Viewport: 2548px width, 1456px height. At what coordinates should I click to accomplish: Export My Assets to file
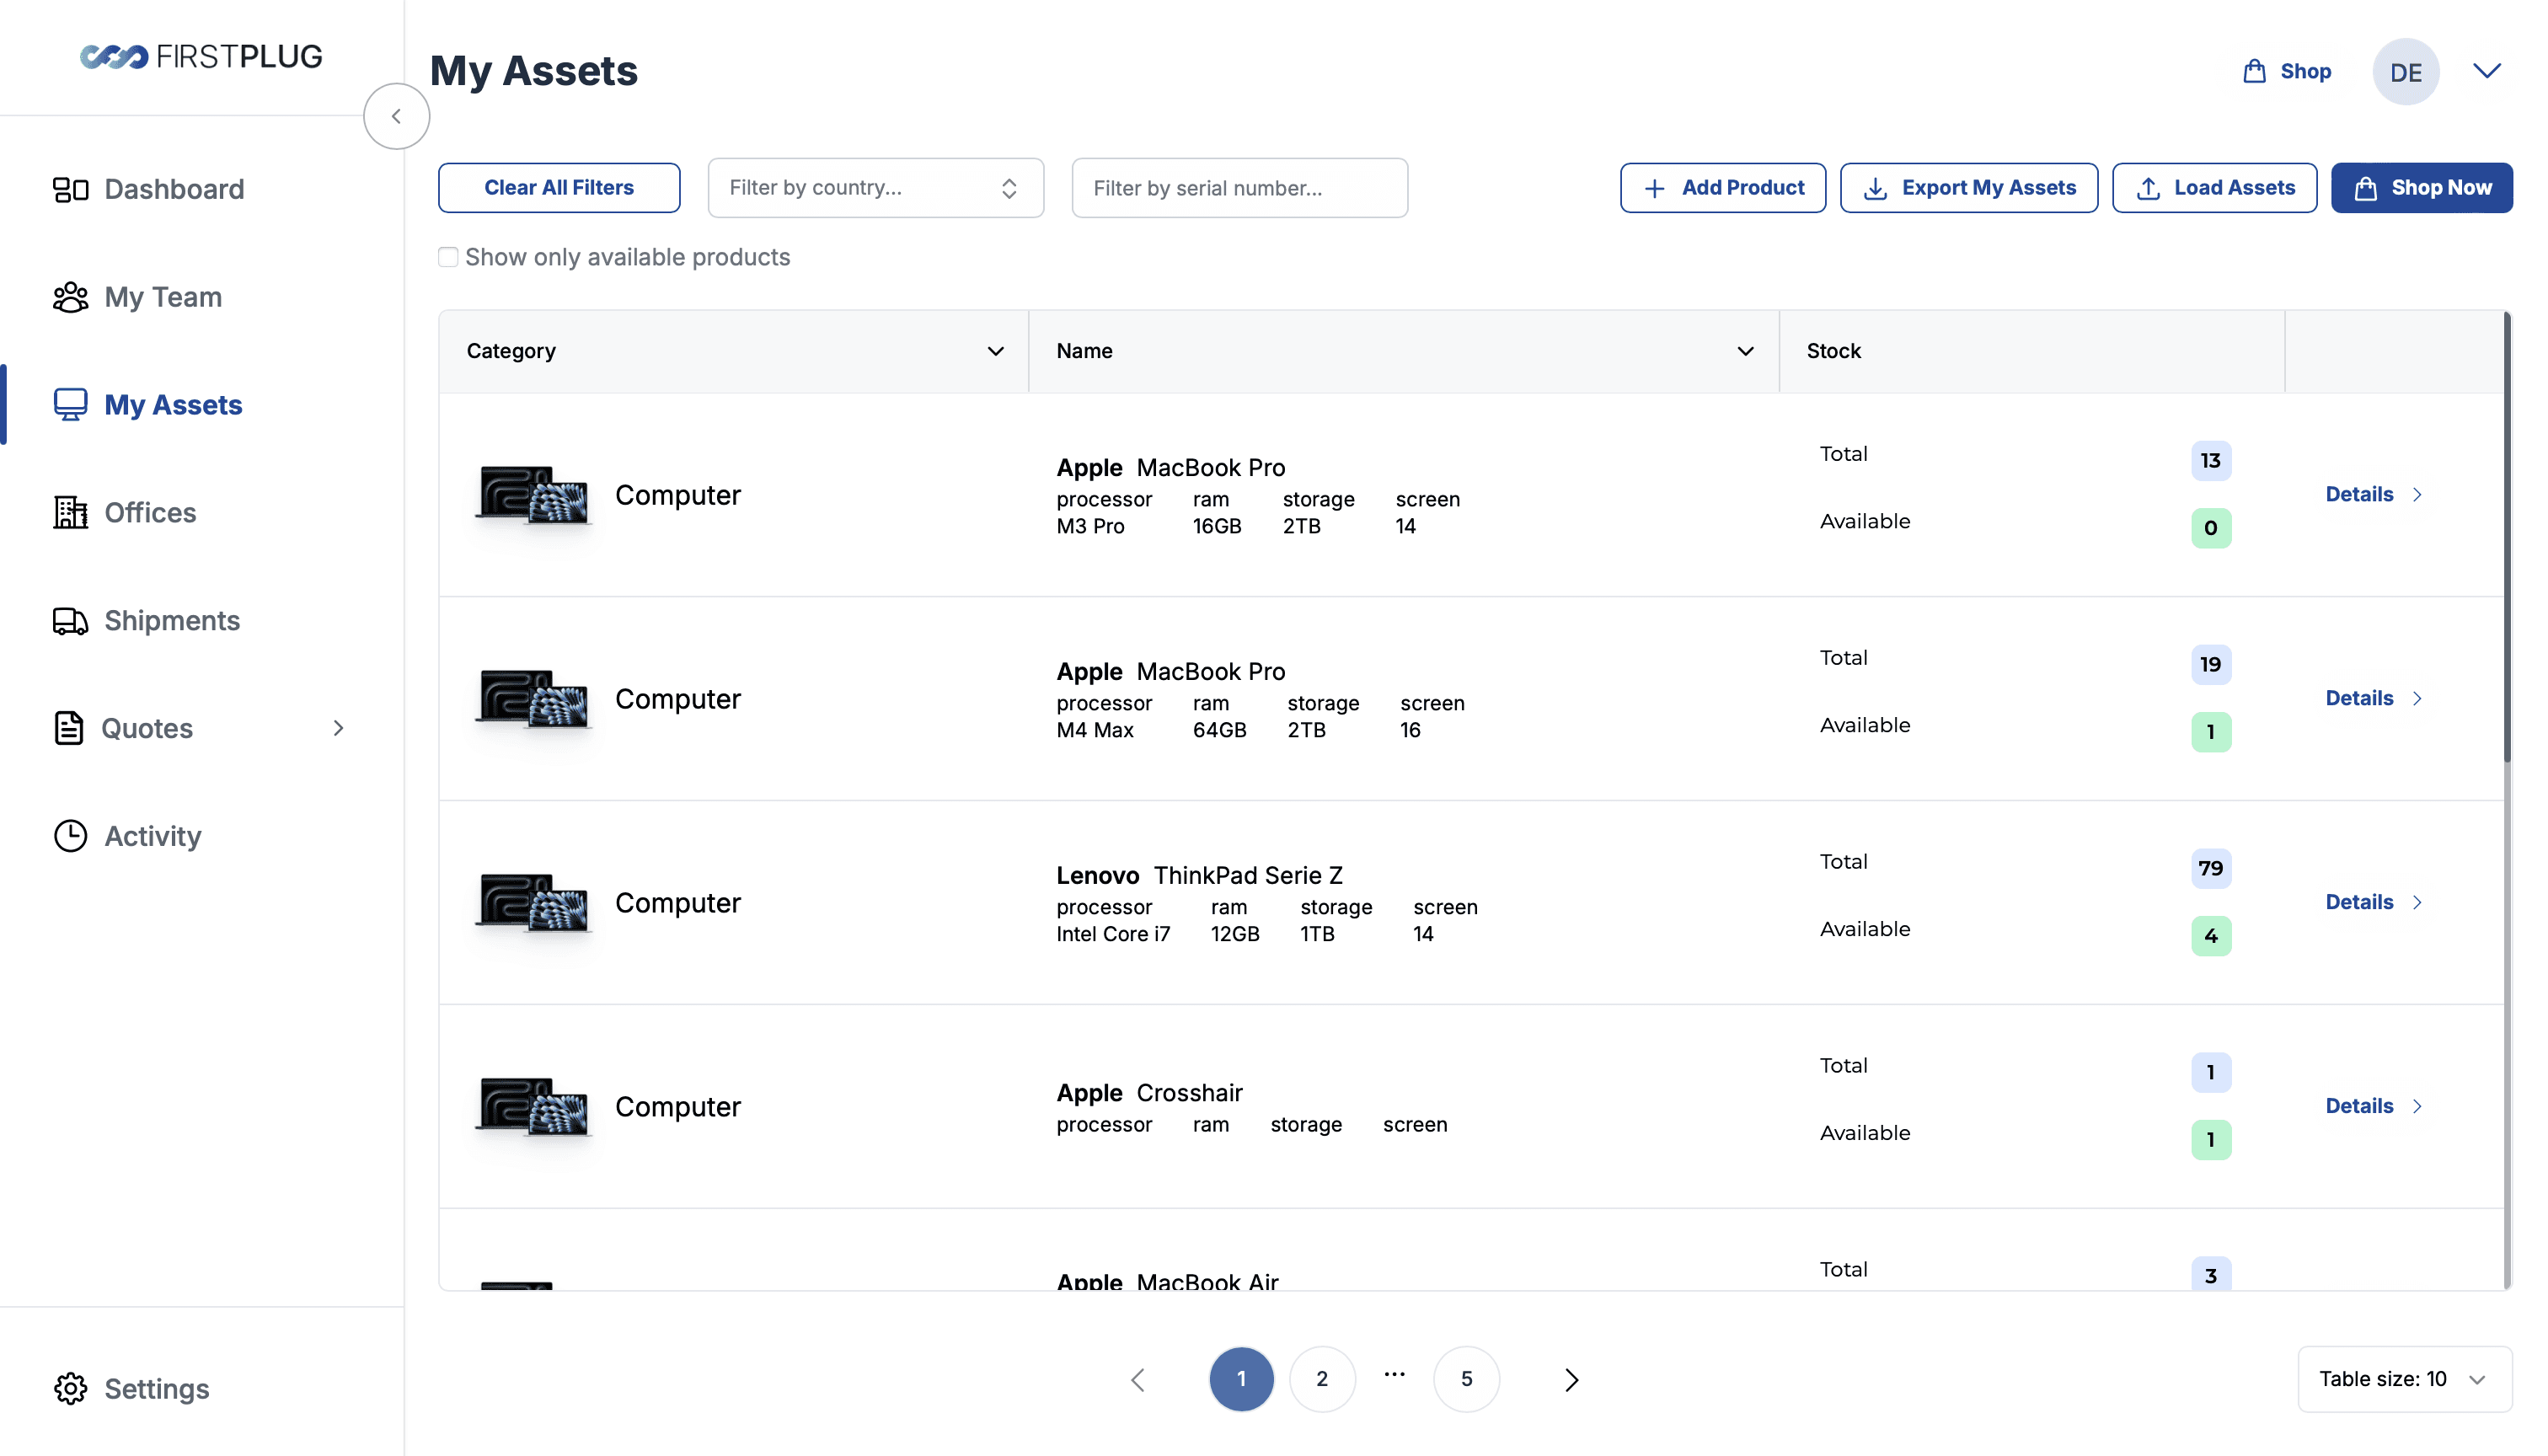(x=1968, y=188)
